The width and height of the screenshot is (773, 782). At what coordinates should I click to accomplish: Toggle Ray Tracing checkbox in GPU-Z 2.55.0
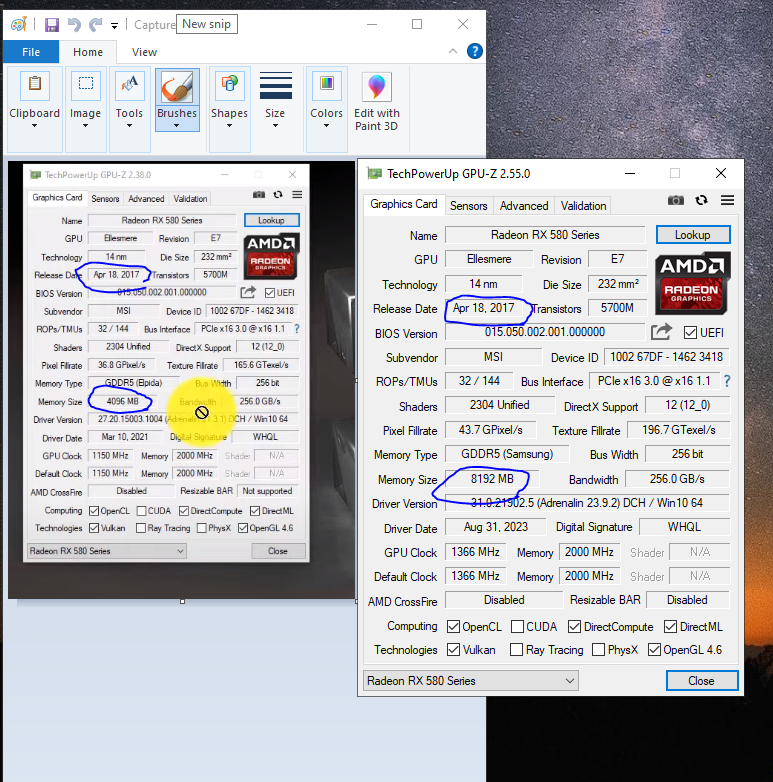coord(517,650)
